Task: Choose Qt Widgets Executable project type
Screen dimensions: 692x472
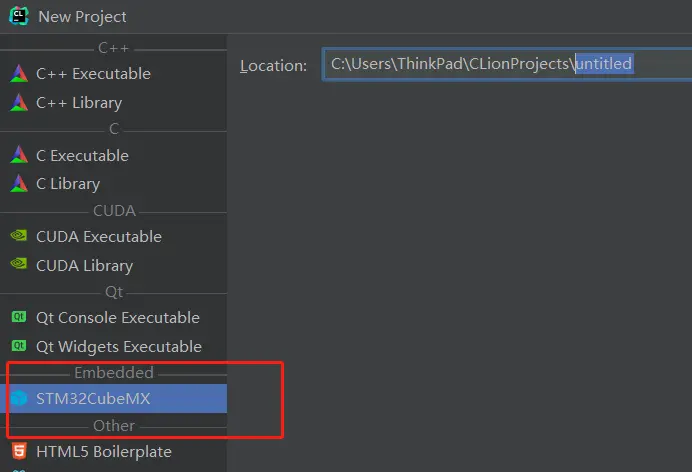Action: click(118, 347)
